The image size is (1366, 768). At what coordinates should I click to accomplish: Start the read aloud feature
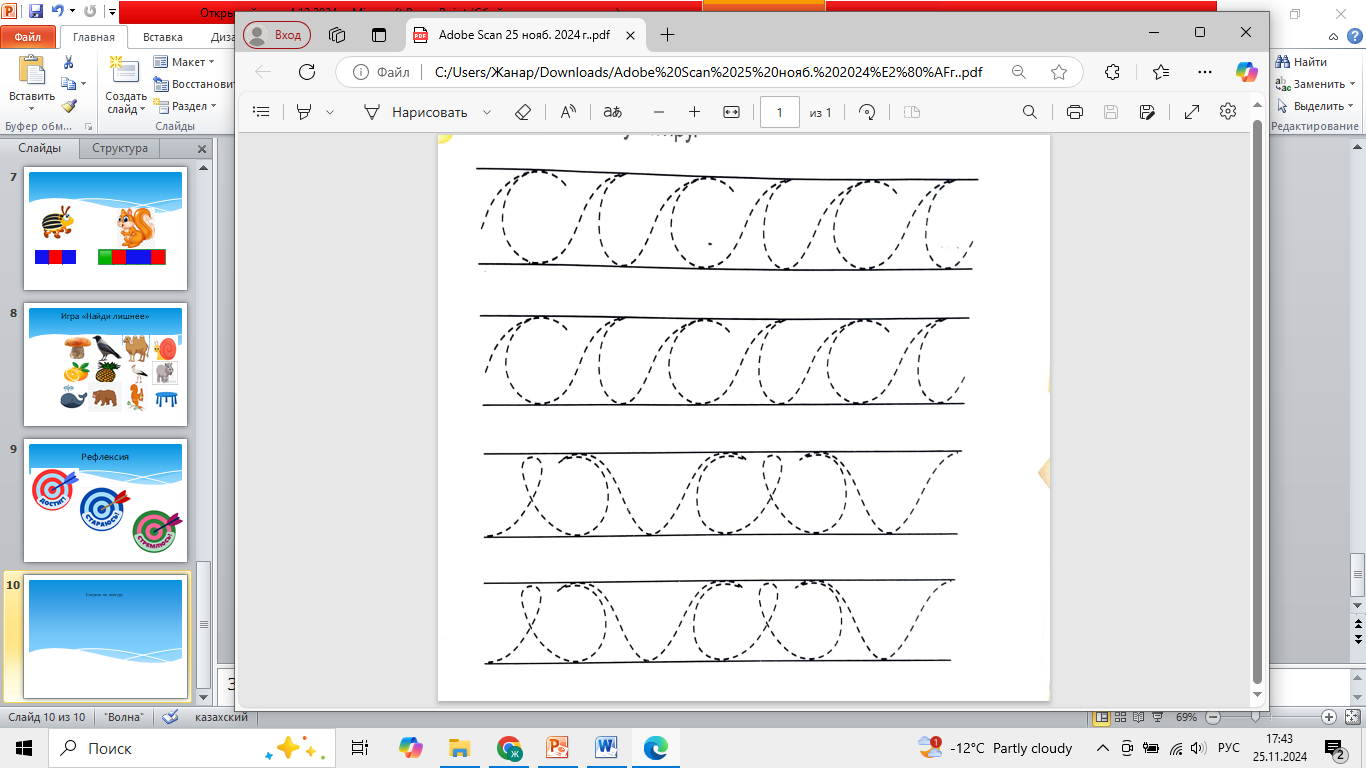tap(568, 112)
